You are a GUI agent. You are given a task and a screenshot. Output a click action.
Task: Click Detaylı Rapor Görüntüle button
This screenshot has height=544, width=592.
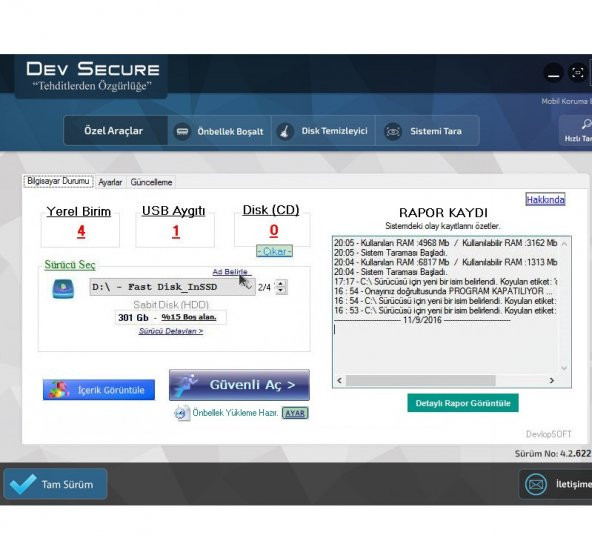(463, 403)
